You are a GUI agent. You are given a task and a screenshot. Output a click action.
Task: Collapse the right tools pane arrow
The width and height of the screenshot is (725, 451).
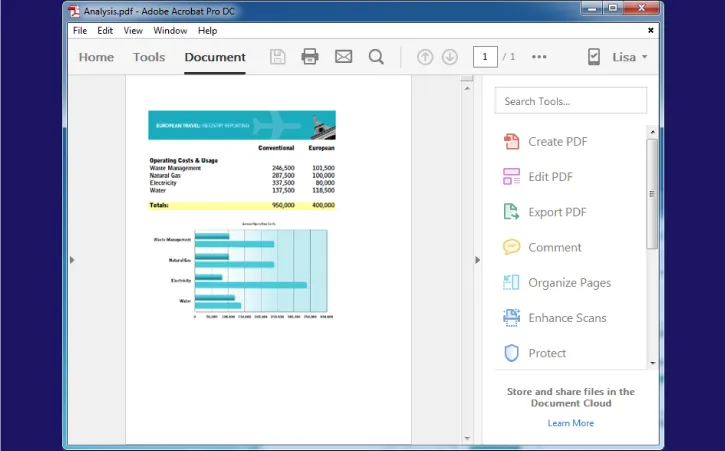[x=478, y=260]
